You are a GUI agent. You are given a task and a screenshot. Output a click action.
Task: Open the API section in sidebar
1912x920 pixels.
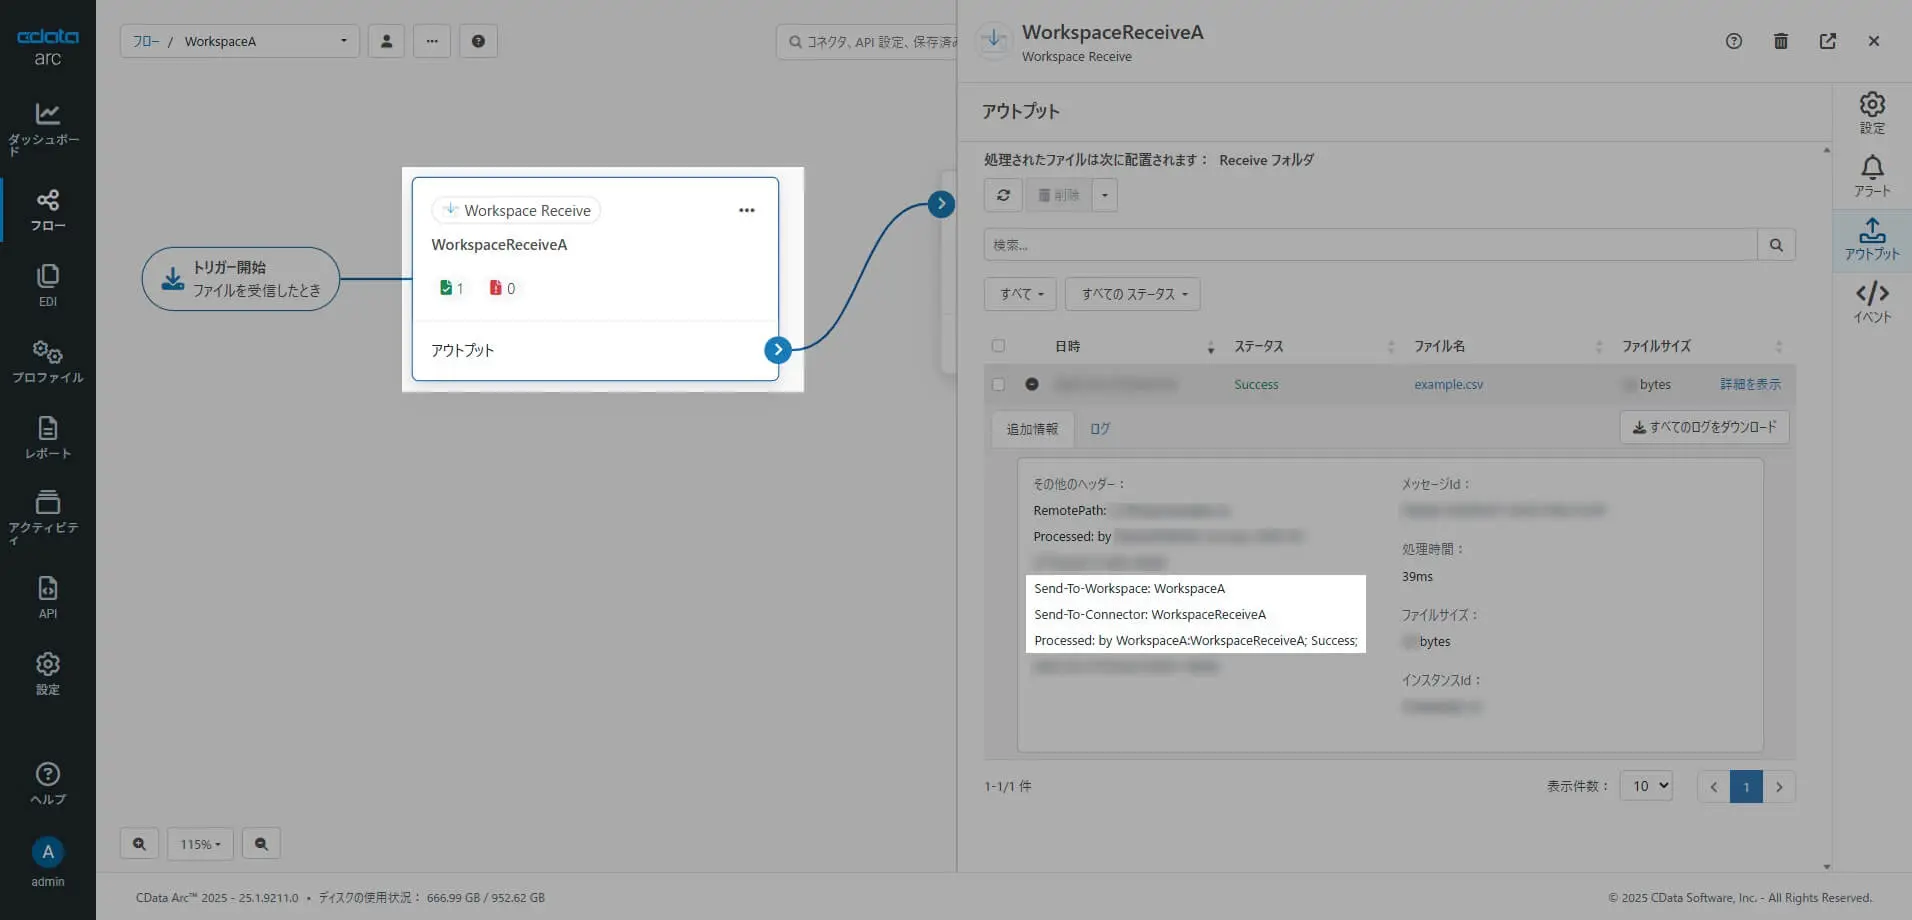click(47, 597)
